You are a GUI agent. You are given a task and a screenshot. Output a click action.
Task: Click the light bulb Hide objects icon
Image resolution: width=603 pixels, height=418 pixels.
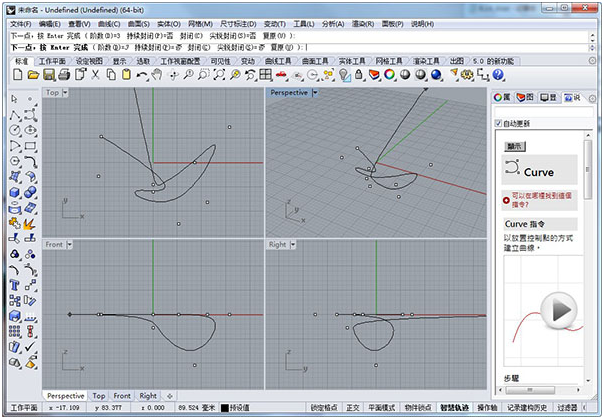pos(344,75)
